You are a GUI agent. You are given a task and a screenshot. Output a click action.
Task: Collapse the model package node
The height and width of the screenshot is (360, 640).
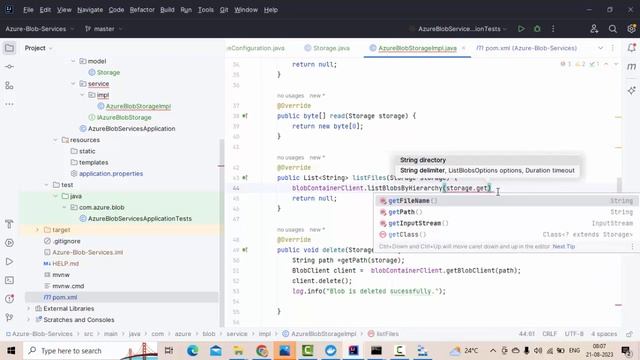[73, 61]
